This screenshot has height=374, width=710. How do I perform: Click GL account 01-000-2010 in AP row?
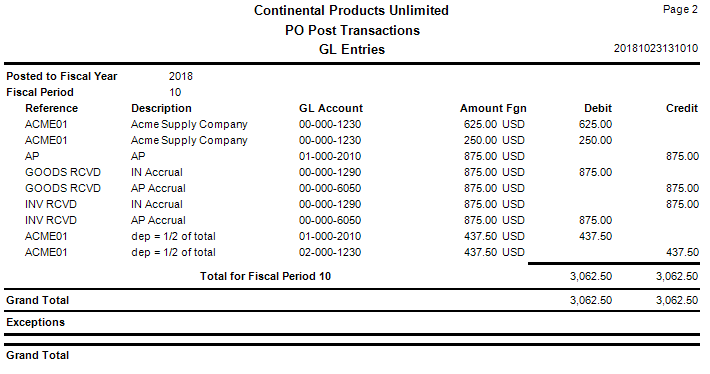point(330,156)
